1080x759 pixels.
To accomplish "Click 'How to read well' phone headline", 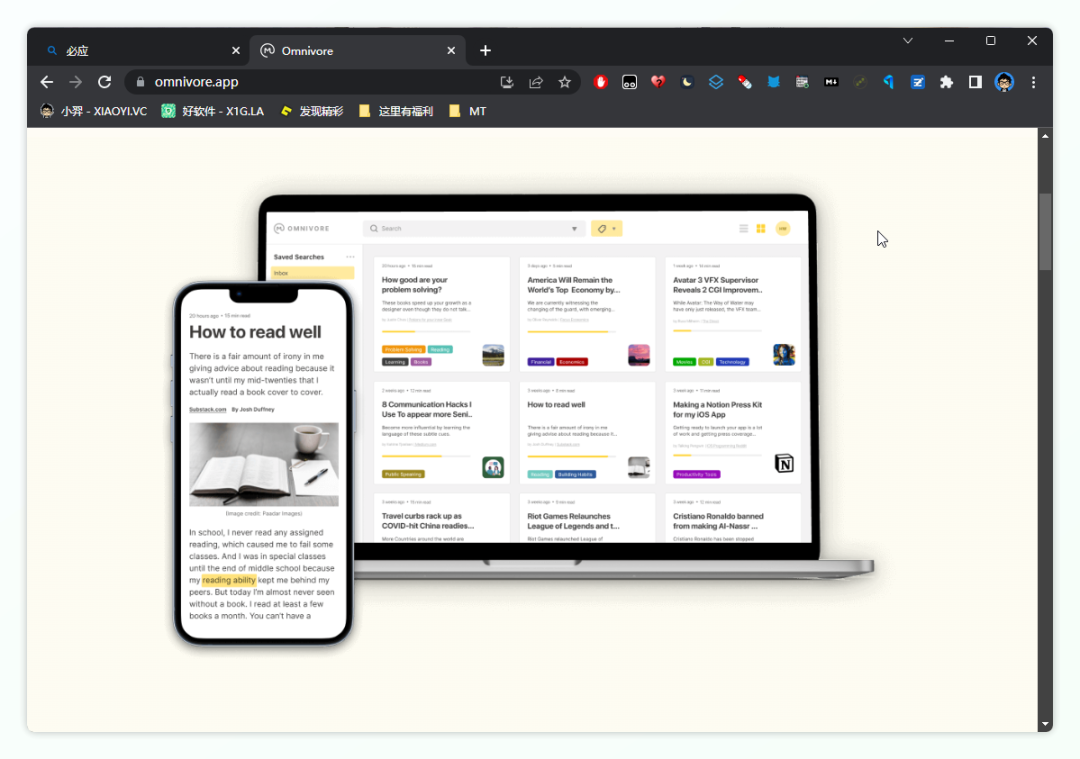I will click(x=255, y=332).
